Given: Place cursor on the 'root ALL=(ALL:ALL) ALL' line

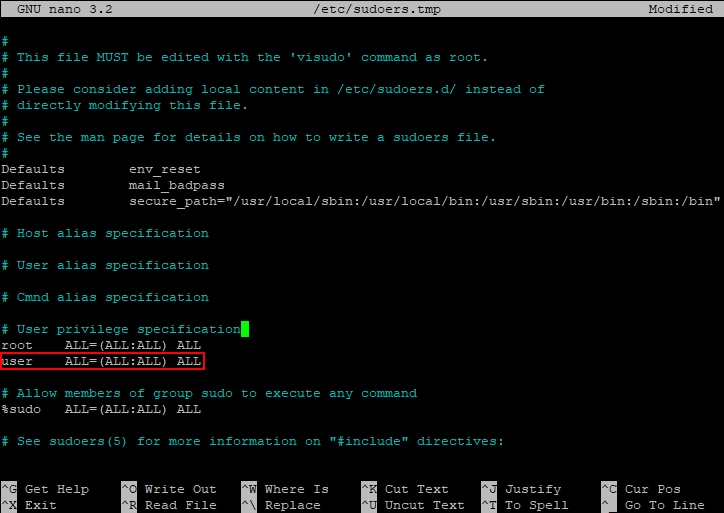Looking at the screenshot, I should 101,345.
